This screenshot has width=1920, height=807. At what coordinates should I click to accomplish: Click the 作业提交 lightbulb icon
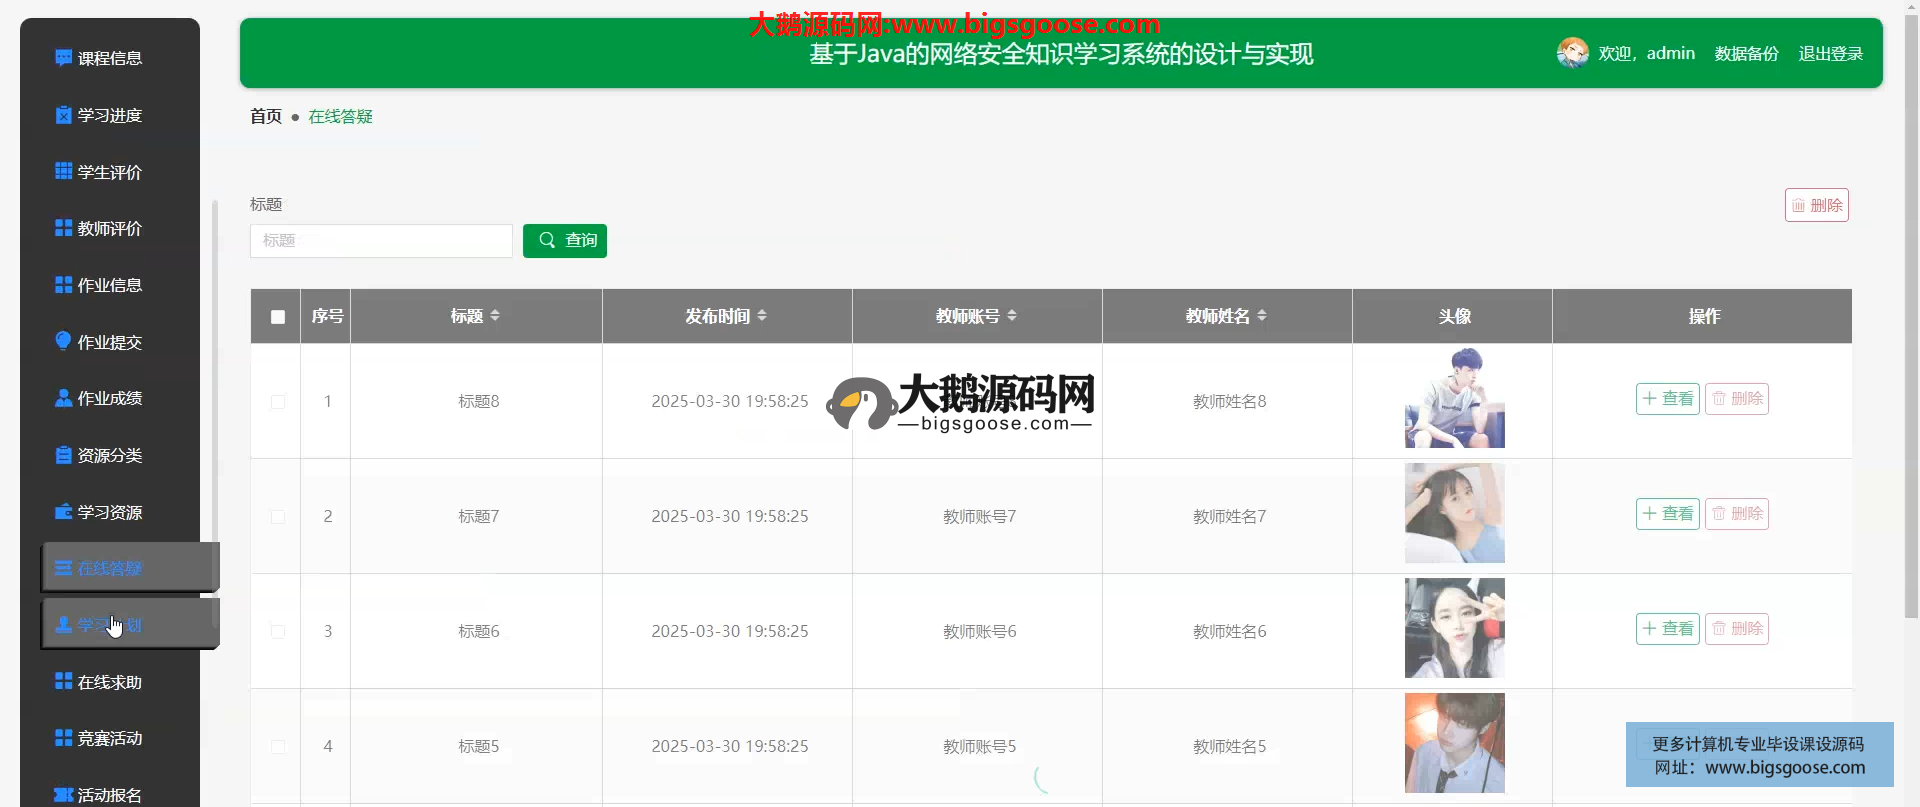[x=63, y=341]
